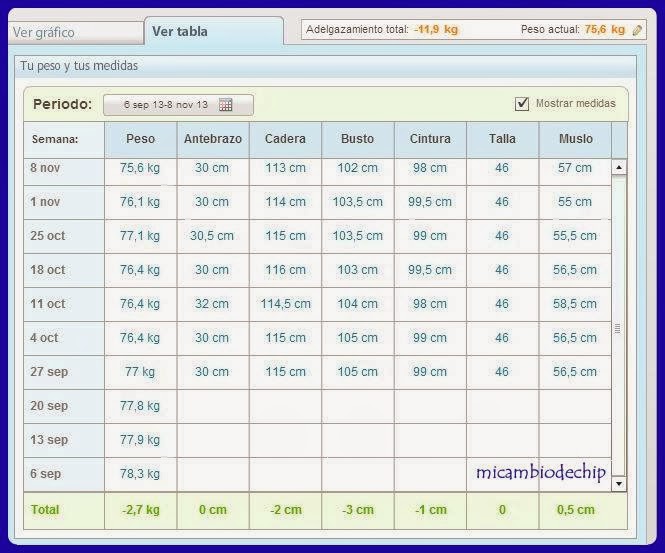Select the 27 sep week row label

pos(49,371)
